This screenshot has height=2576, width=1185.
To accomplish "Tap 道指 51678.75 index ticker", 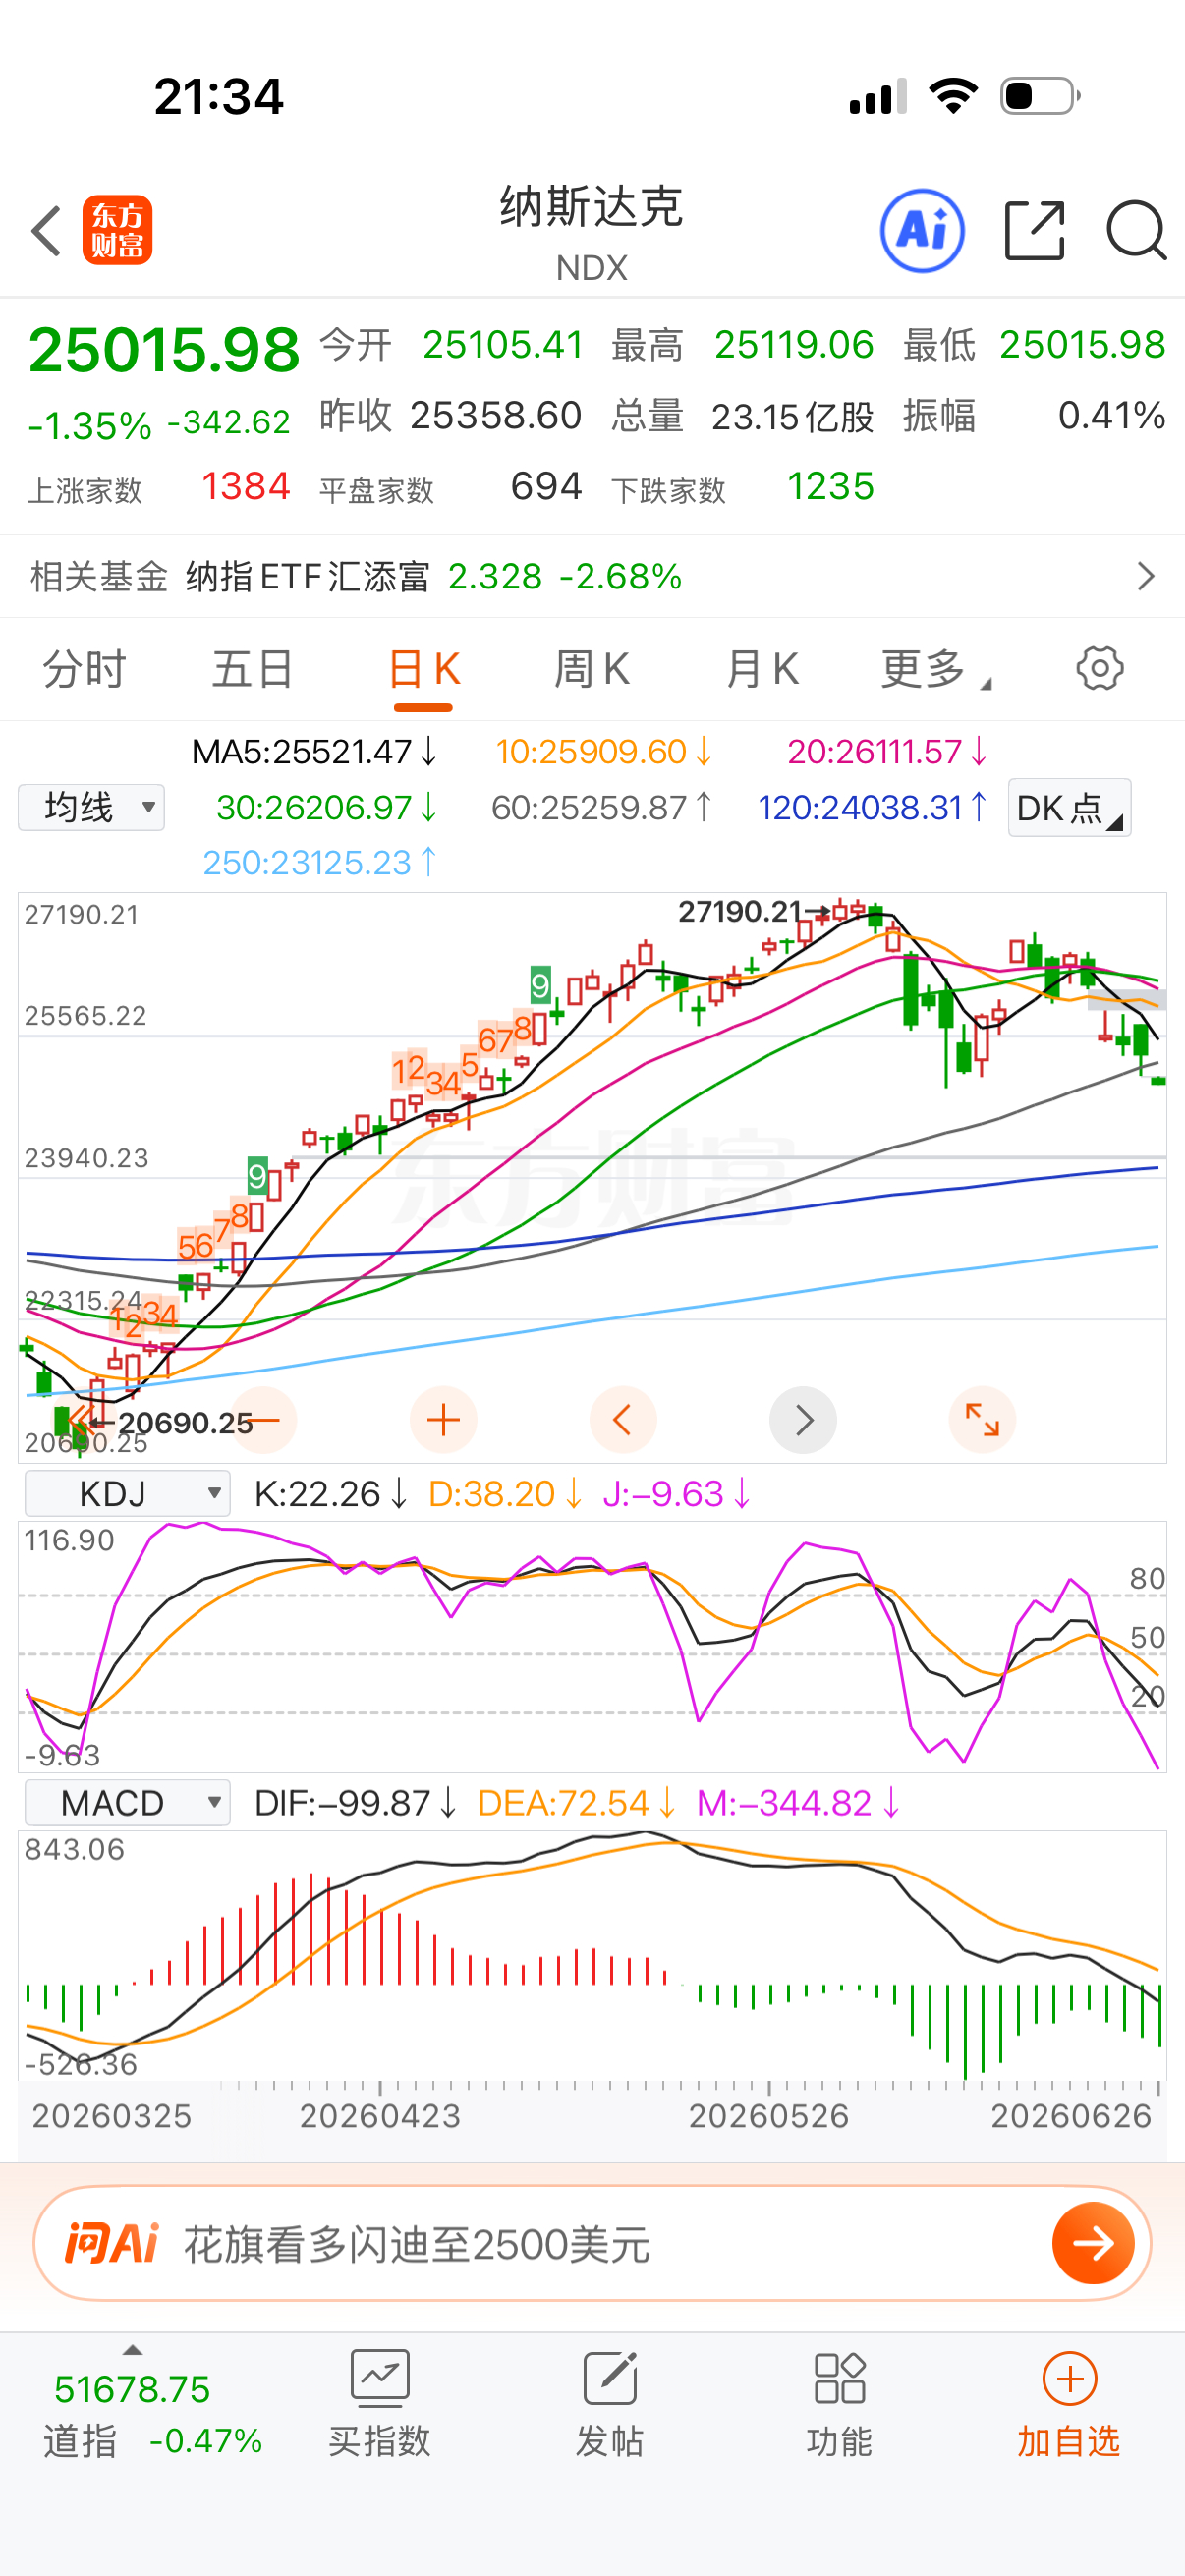I will (x=152, y=2413).
